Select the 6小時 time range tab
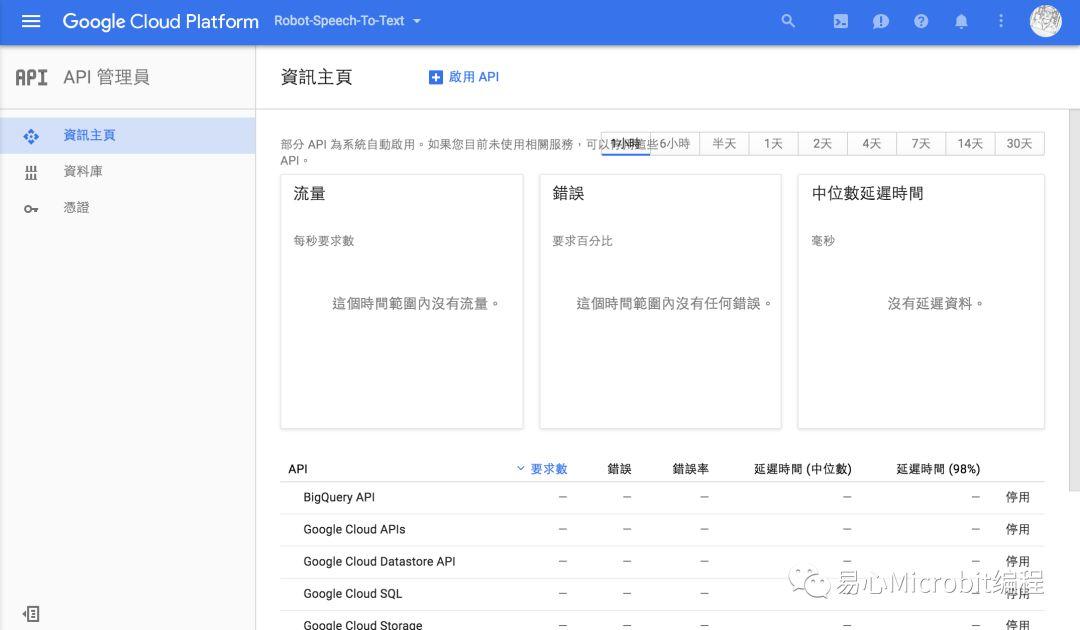Screen dimensions: 1080x630 [674, 143]
